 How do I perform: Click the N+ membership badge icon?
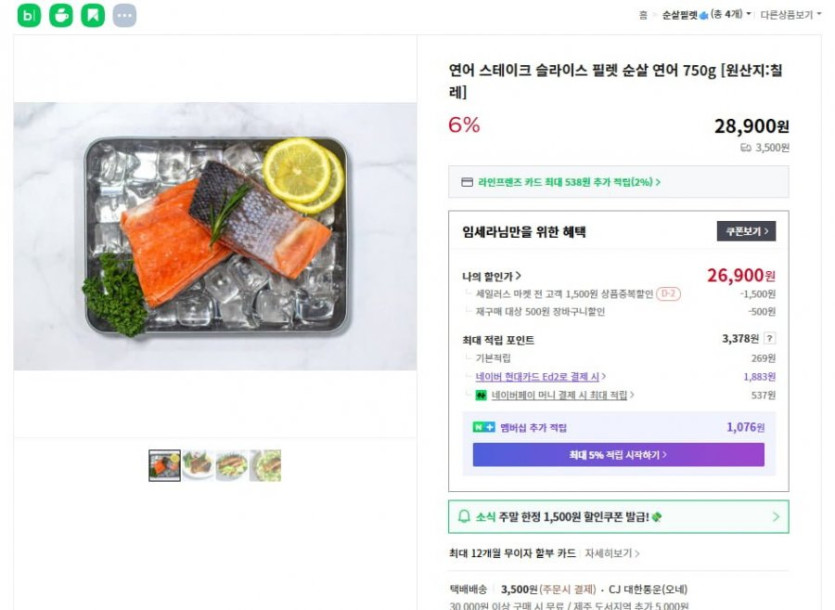[484, 427]
